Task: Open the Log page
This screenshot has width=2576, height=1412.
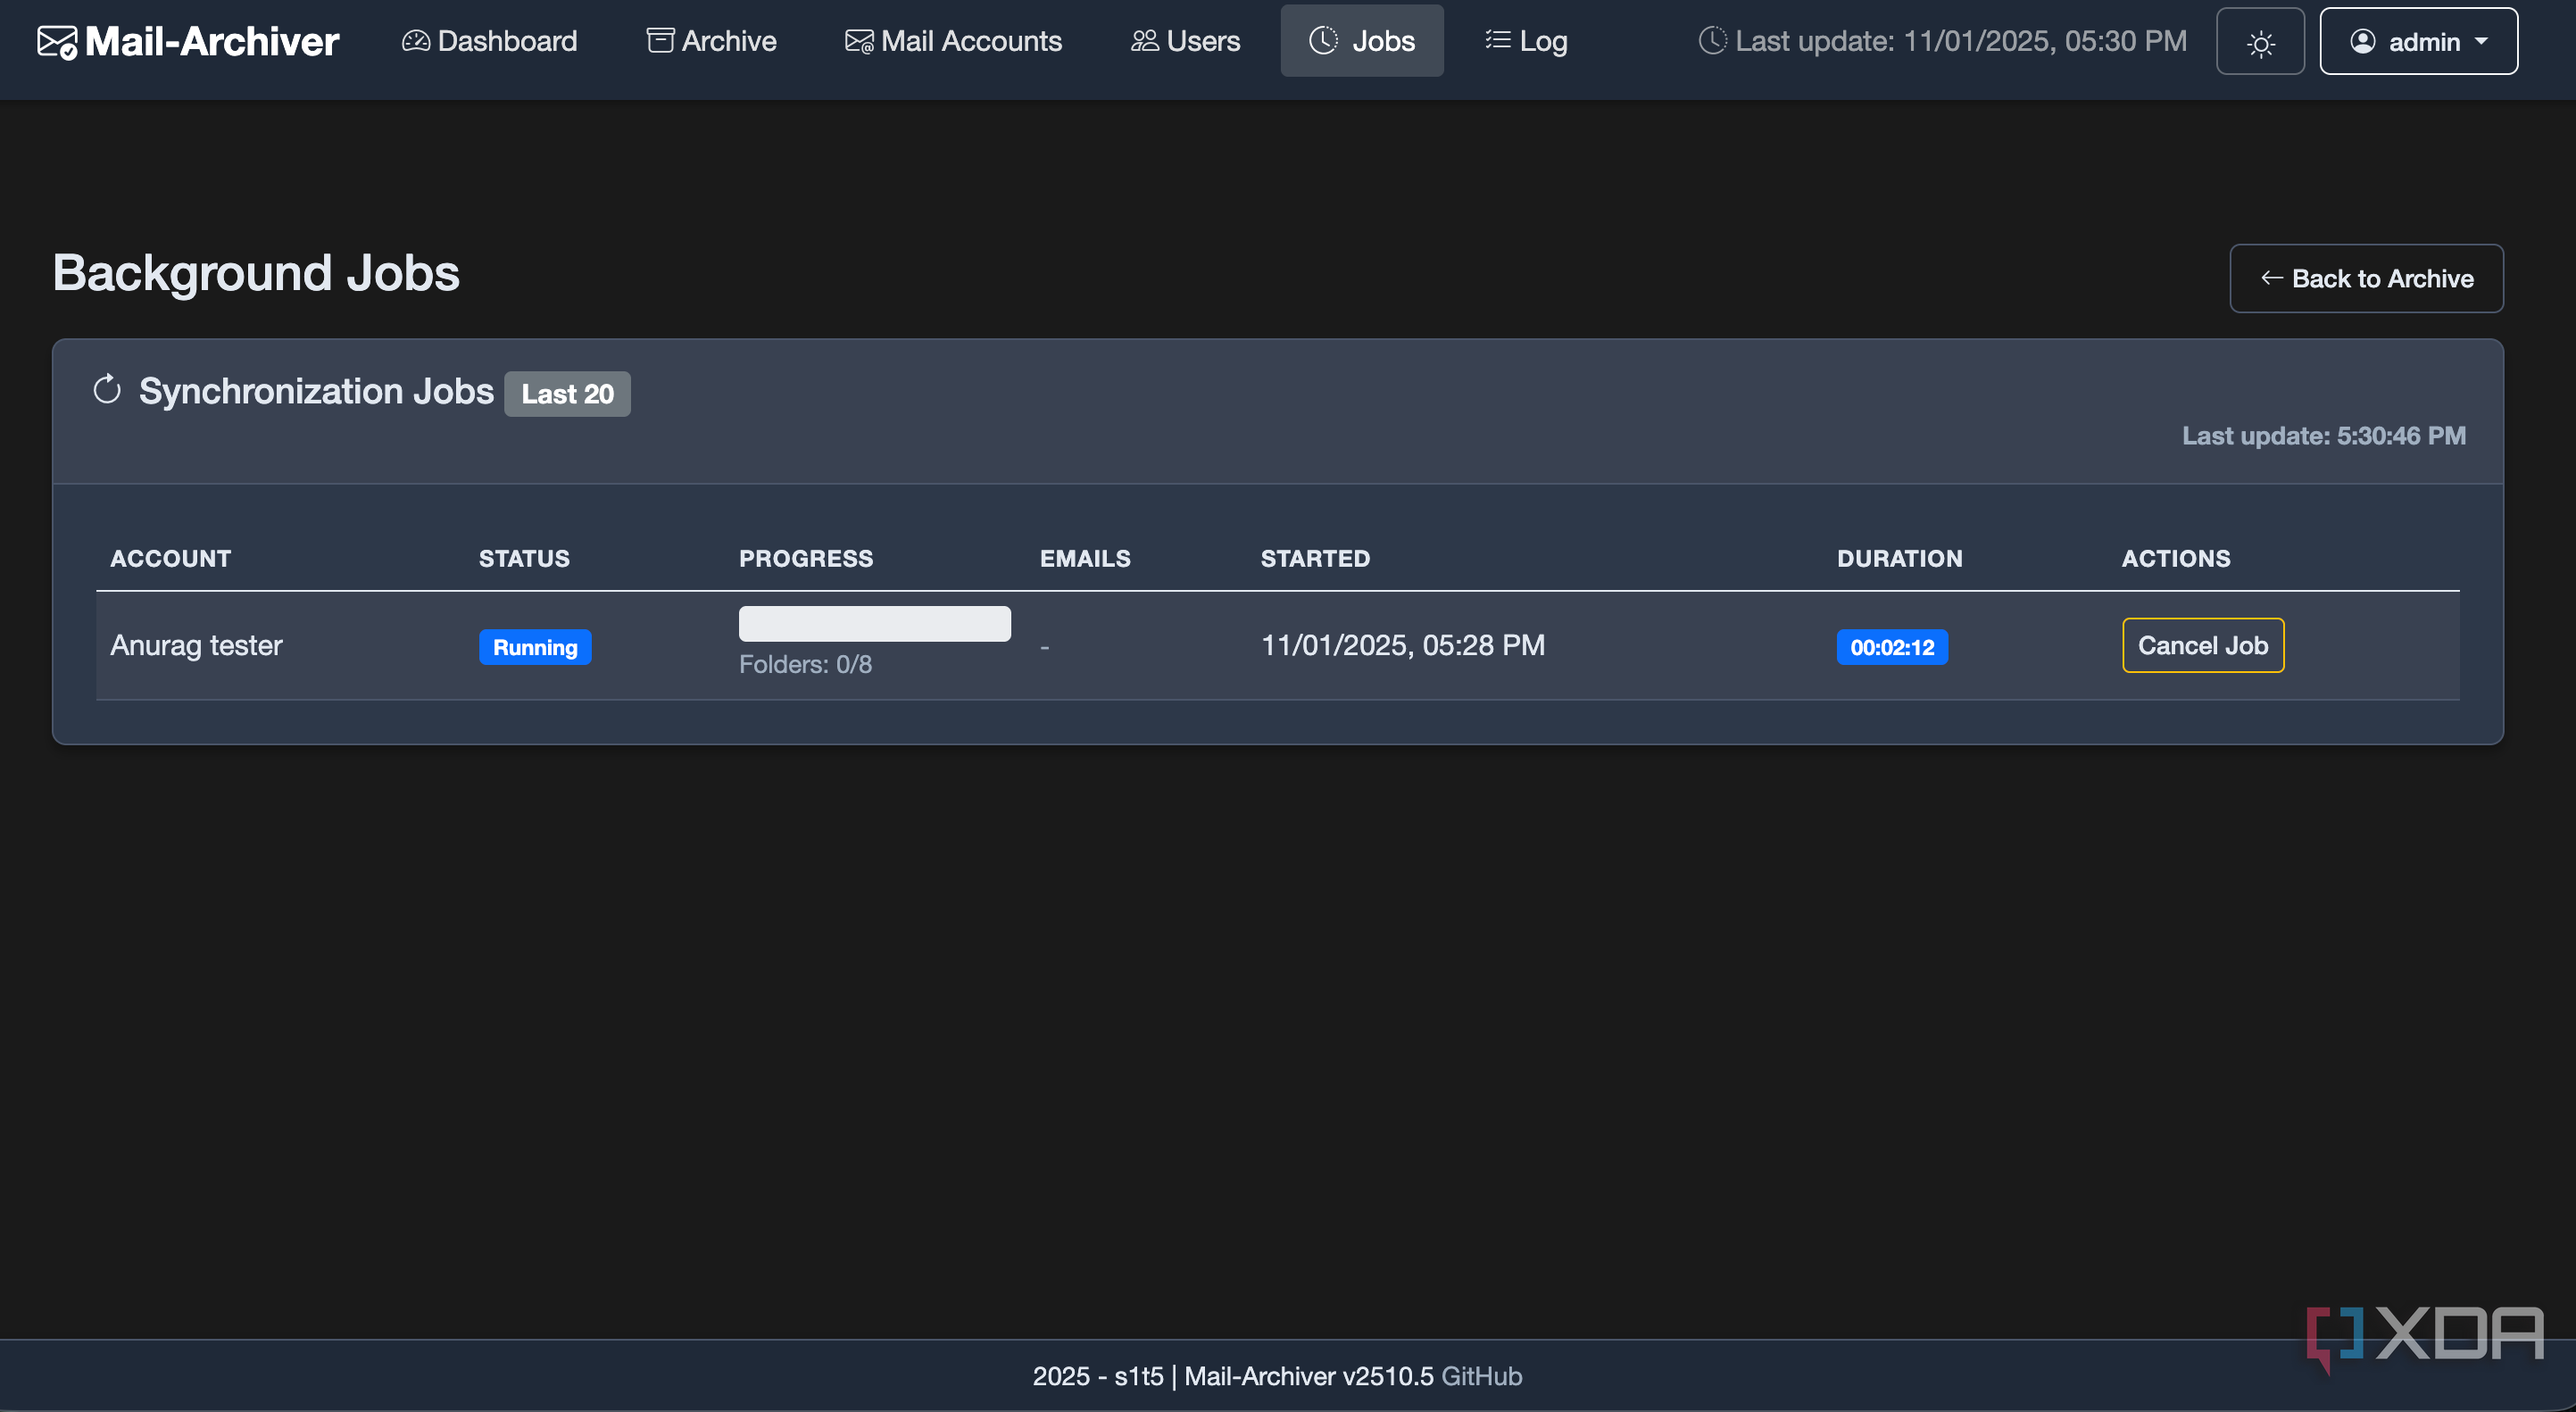Action: [x=1526, y=41]
